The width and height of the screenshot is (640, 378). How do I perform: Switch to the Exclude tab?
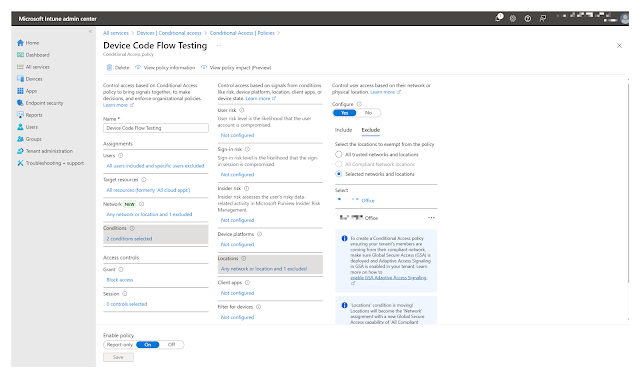point(371,130)
